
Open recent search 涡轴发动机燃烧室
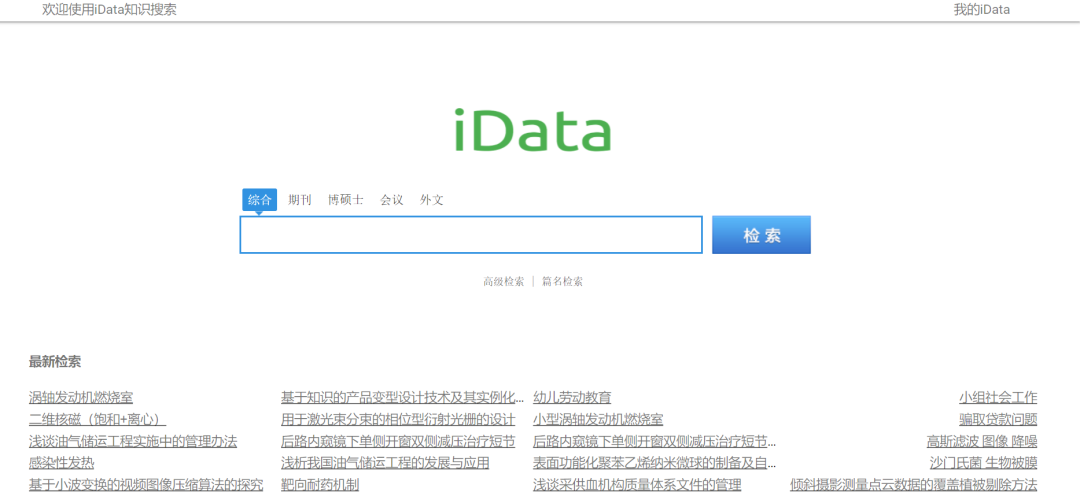point(81,398)
